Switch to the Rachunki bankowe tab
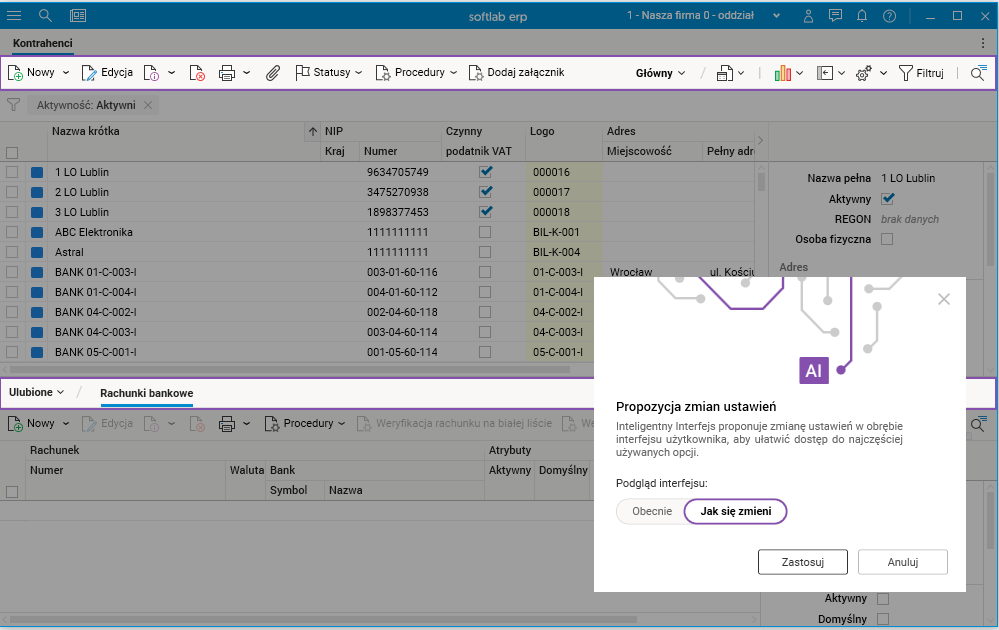The image size is (999, 630). tap(146, 393)
